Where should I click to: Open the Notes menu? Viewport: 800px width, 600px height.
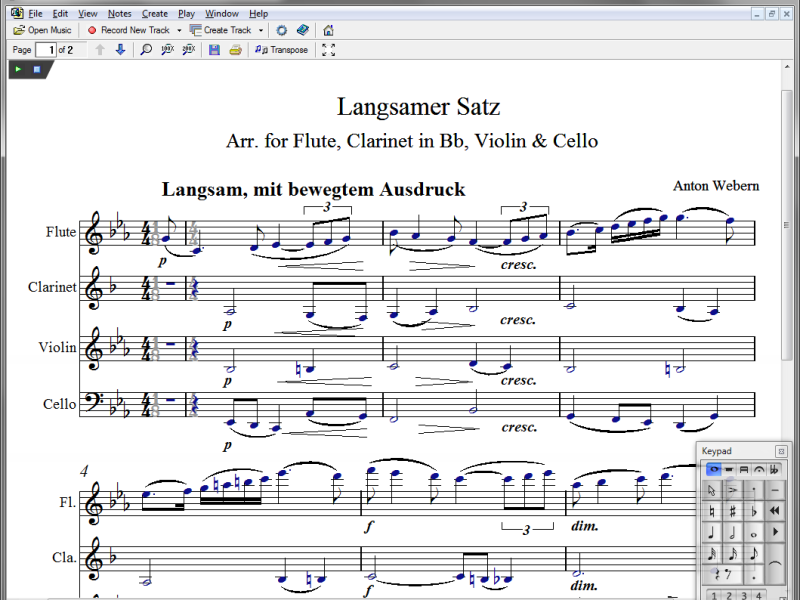tap(119, 14)
